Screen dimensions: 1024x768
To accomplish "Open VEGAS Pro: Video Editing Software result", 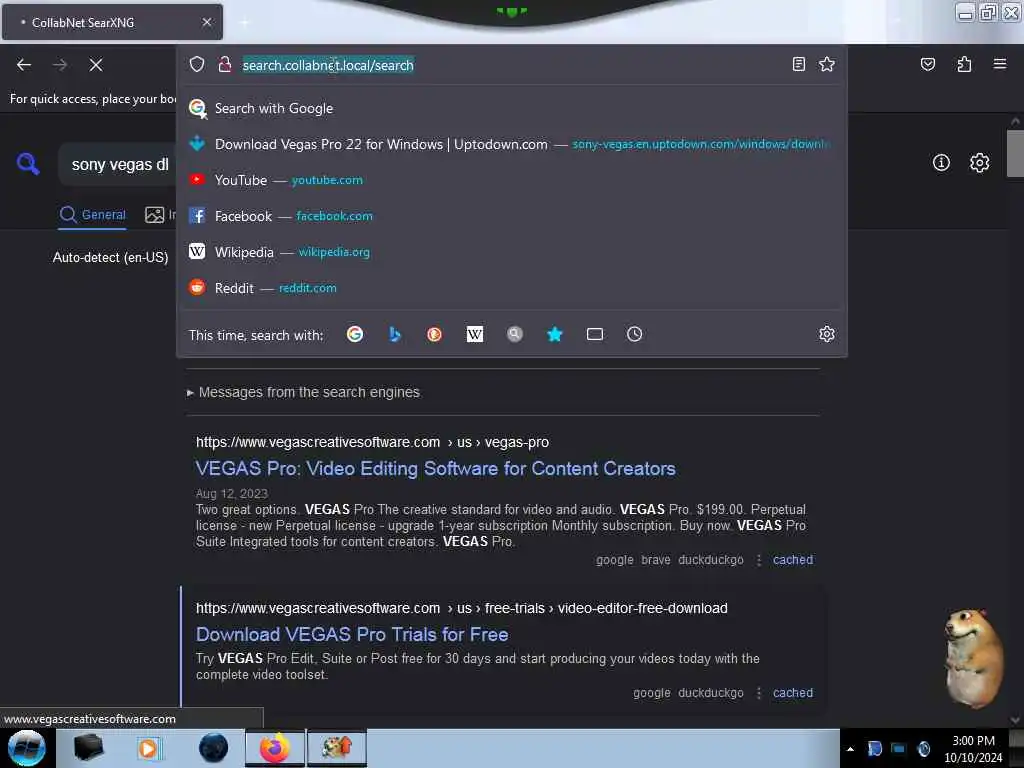I will 436,468.
